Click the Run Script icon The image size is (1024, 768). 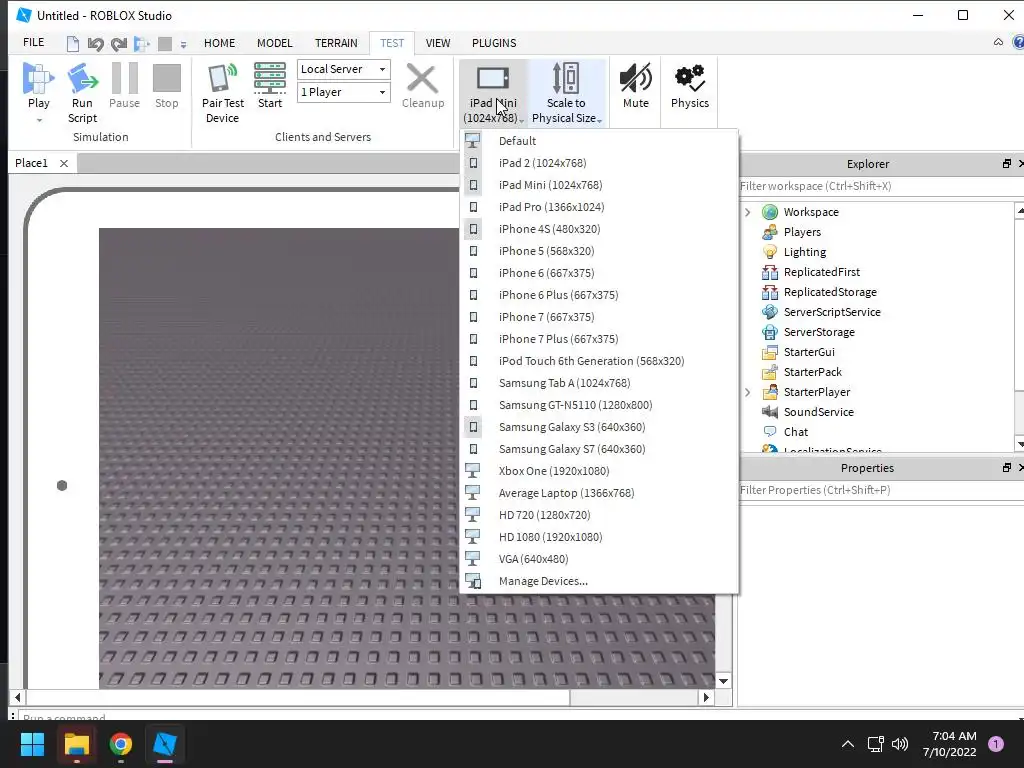click(82, 78)
